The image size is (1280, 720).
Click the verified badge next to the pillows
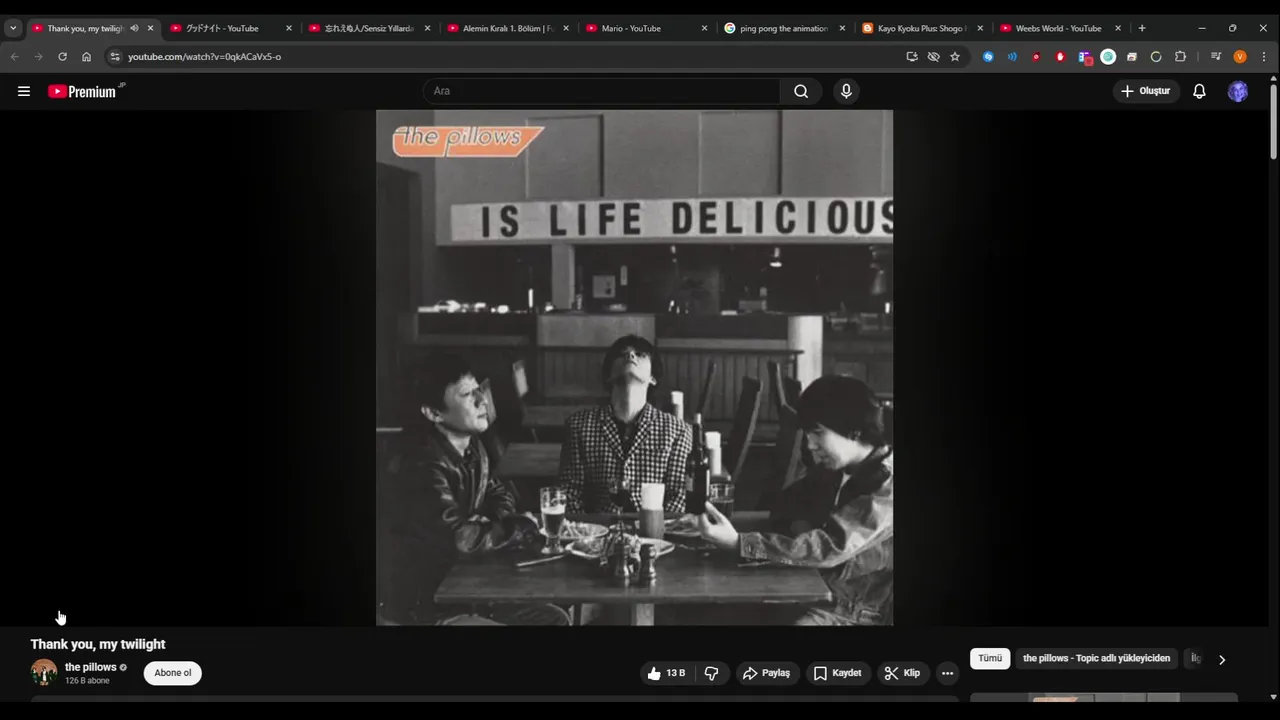(x=124, y=667)
